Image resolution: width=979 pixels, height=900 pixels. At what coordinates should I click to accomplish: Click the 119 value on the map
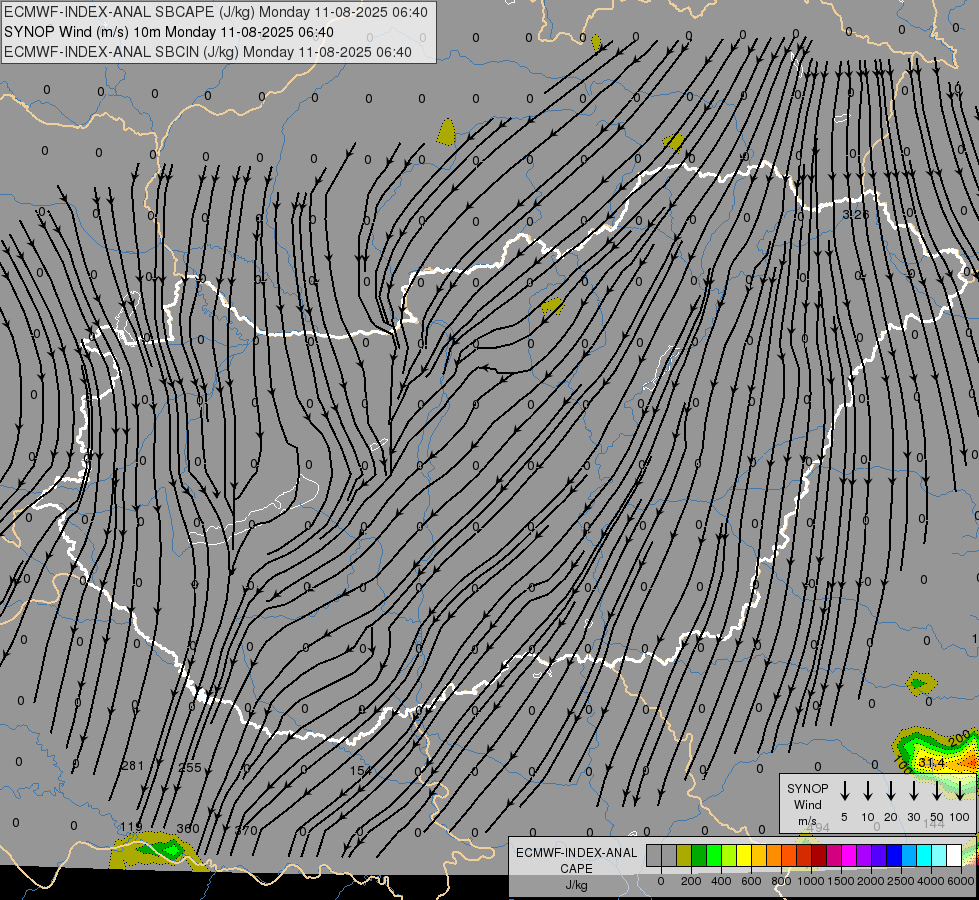[x=131, y=827]
